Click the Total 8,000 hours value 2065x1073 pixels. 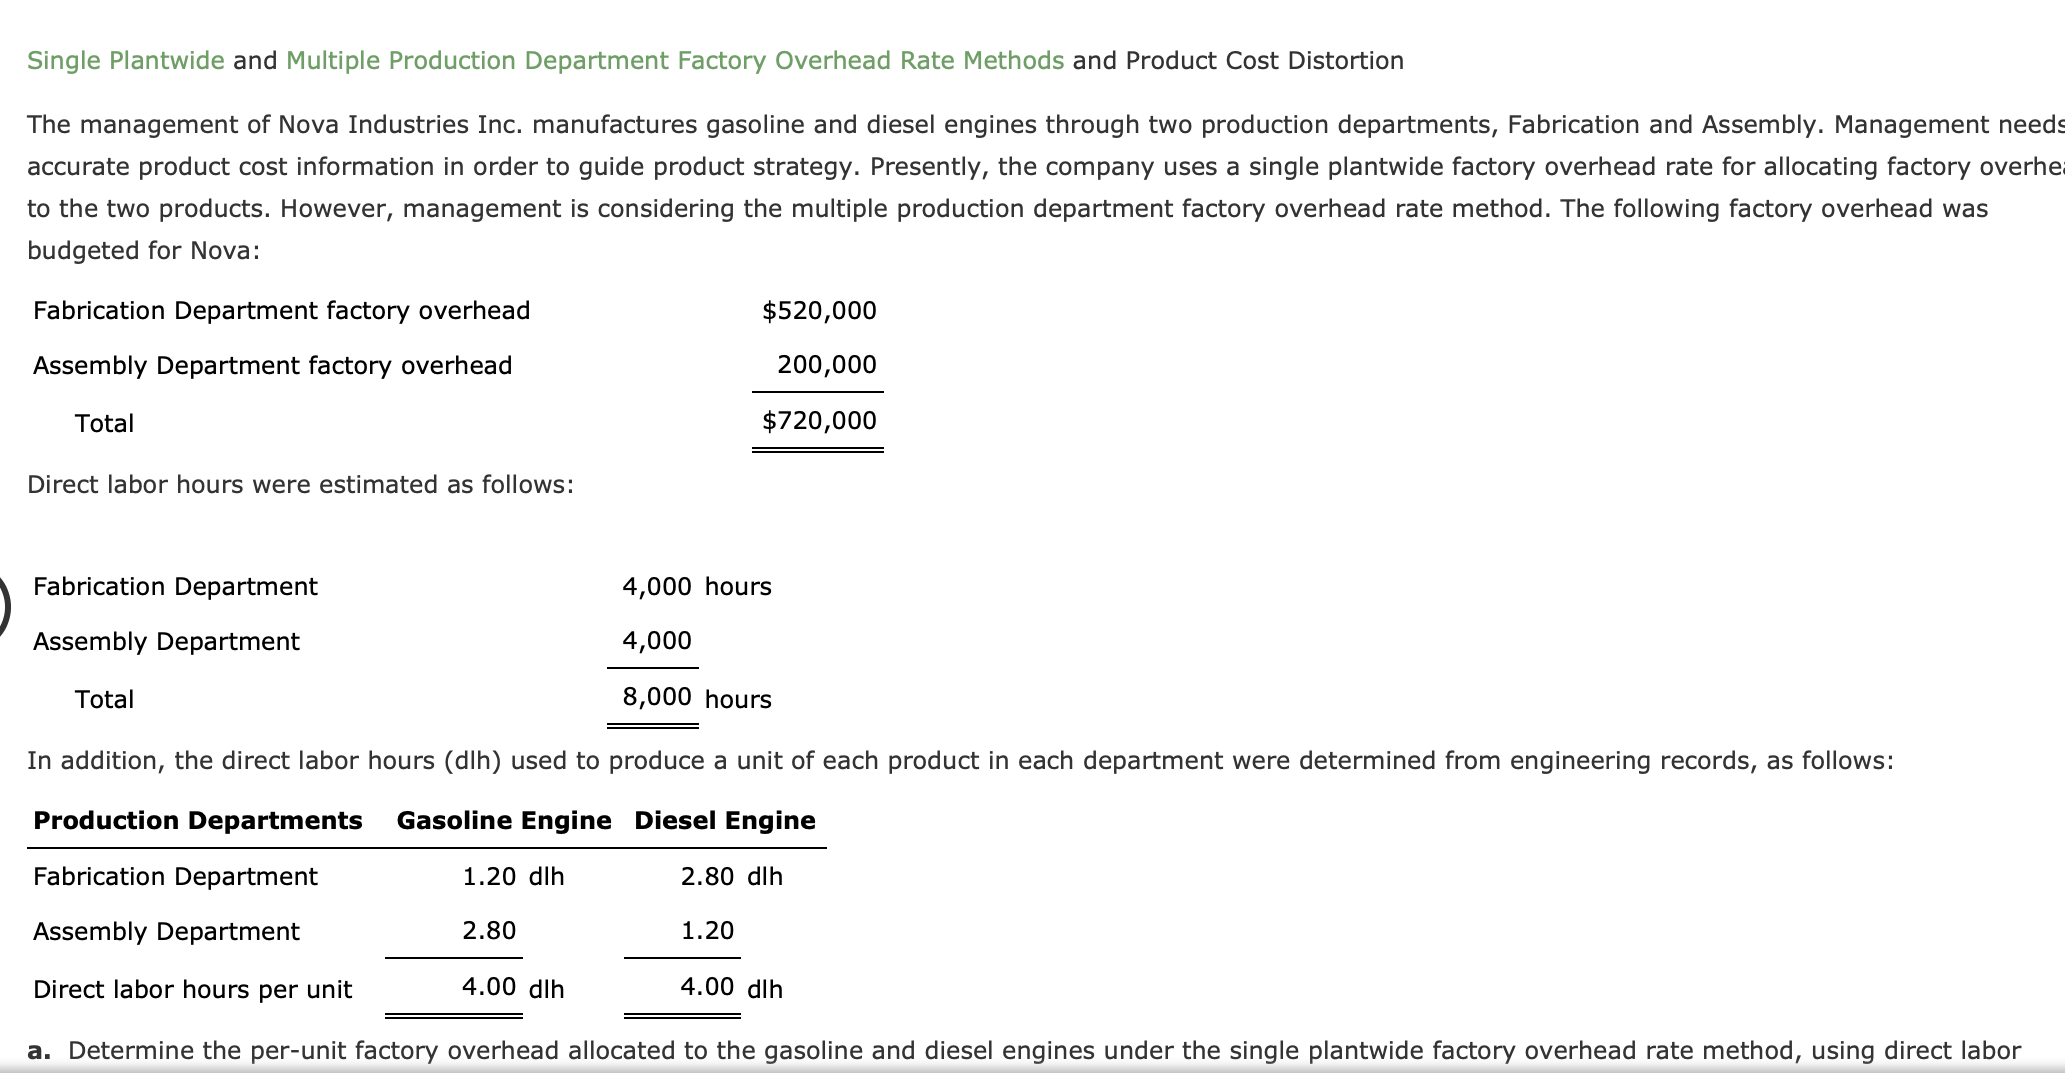(655, 697)
